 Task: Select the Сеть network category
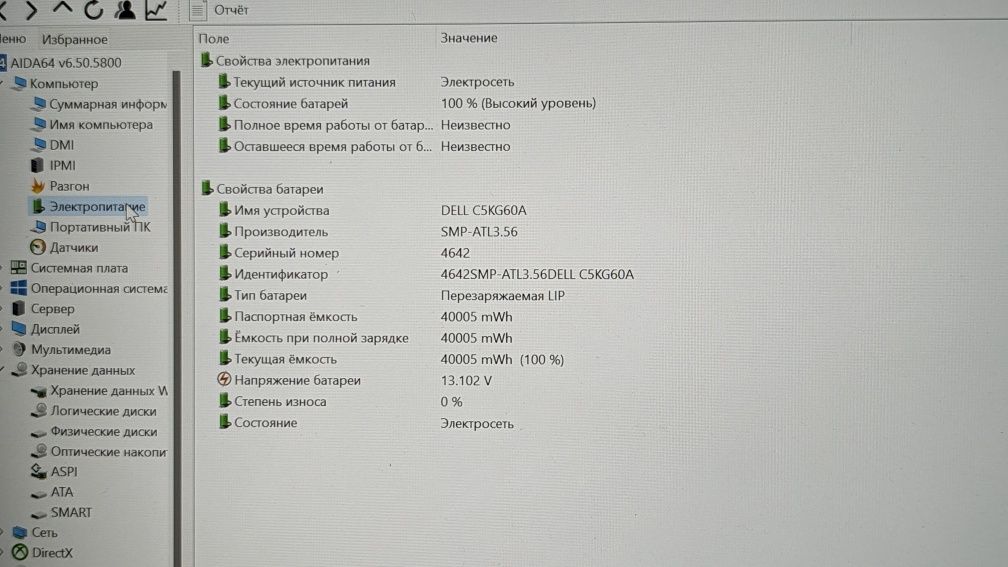click(44, 533)
